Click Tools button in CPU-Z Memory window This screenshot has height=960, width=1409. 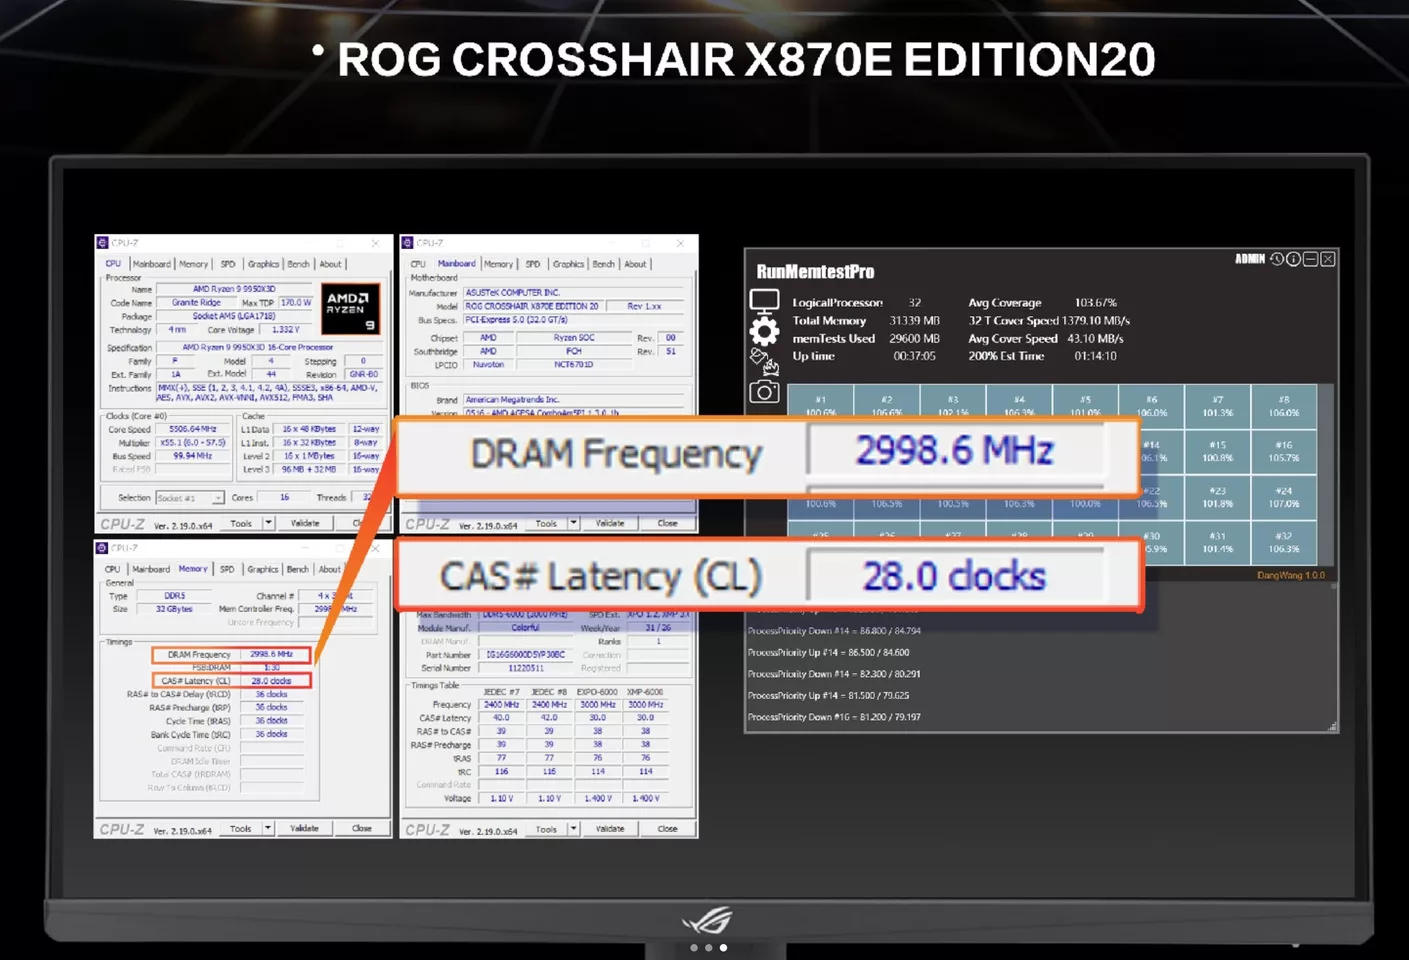coord(241,828)
